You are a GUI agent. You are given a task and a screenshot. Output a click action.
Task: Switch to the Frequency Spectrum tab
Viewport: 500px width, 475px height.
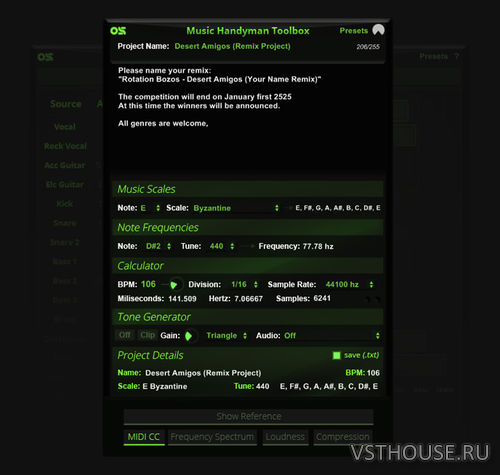point(212,437)
